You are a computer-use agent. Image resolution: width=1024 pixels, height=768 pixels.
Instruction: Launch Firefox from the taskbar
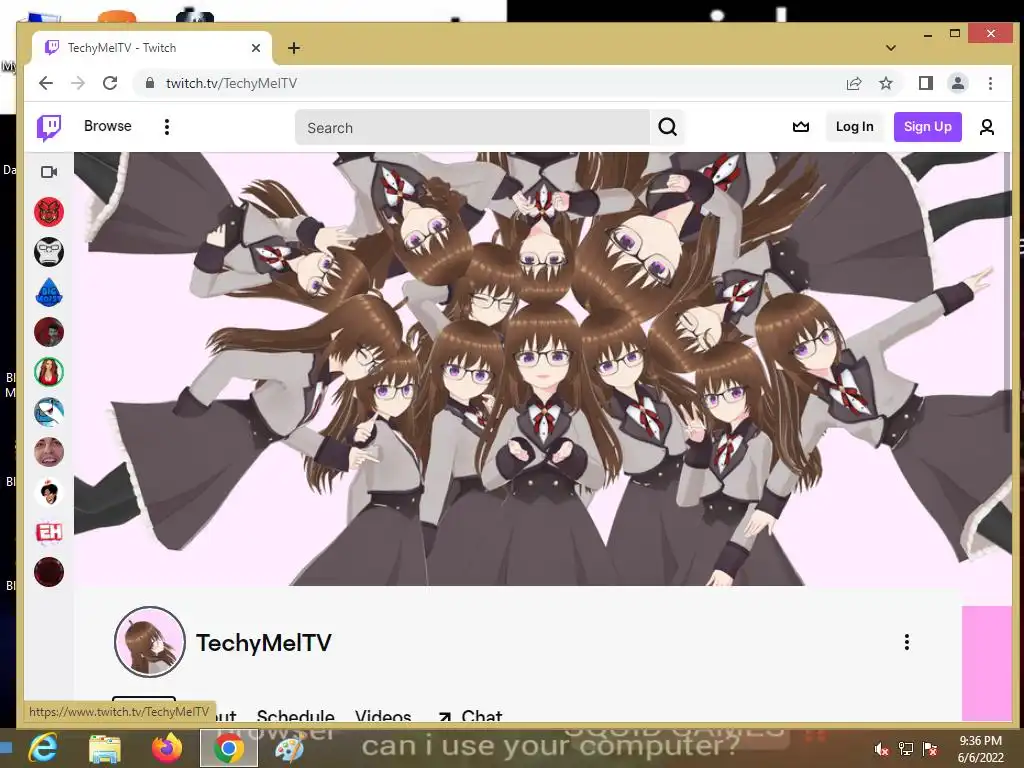click(167, 748)
